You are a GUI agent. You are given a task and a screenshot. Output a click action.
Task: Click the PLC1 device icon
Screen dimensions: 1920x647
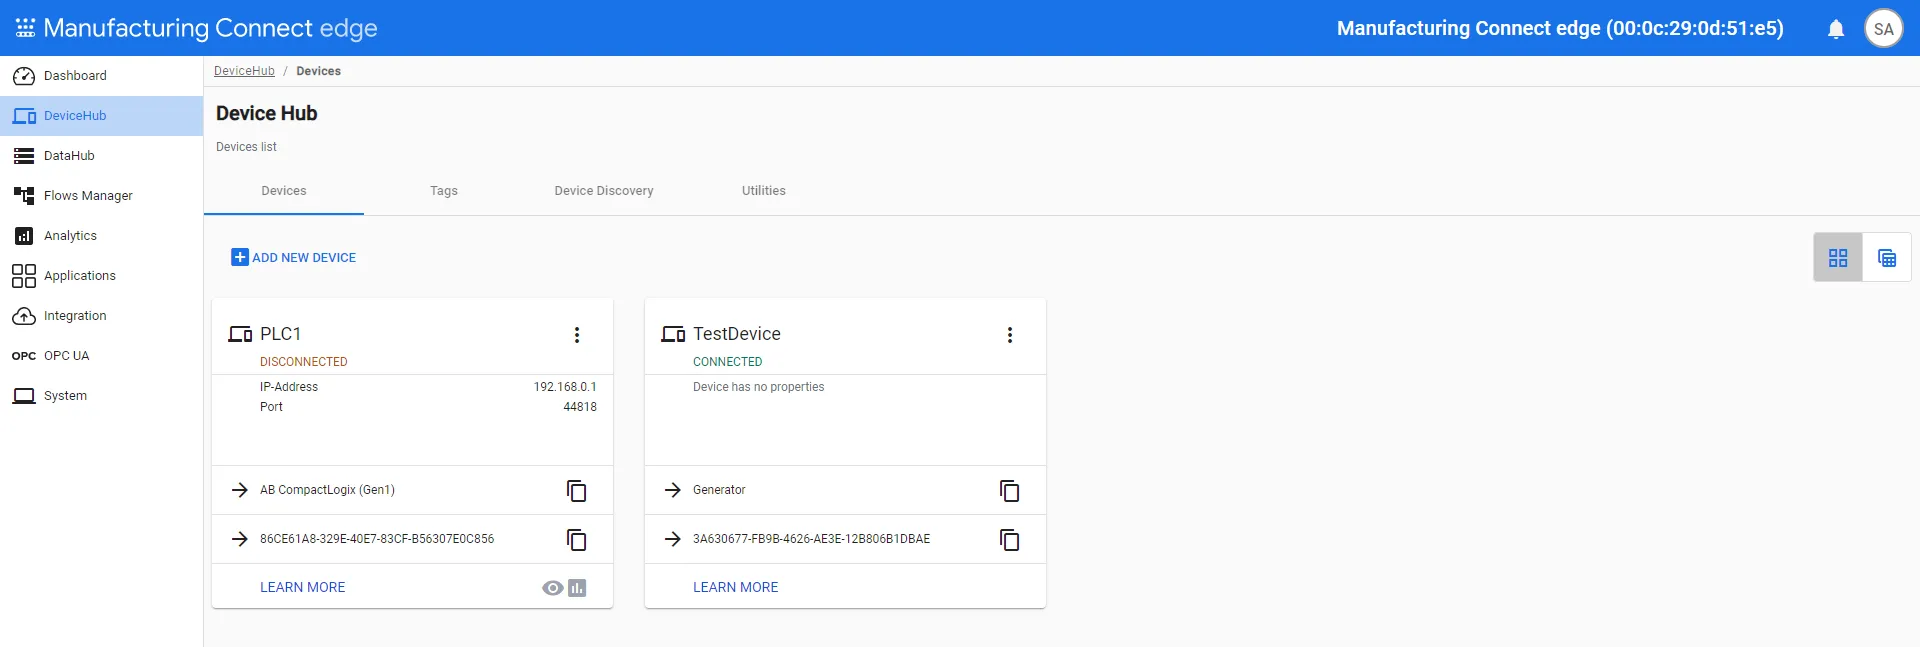(x=240, y=334)
